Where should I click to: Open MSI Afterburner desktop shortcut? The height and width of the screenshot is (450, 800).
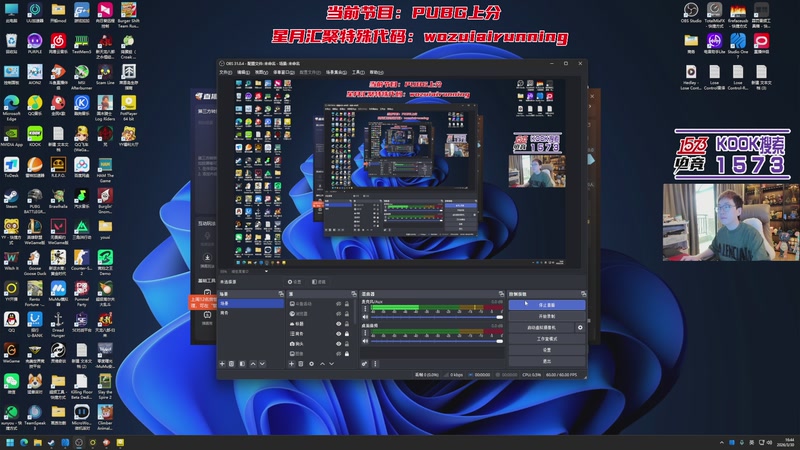(82, 77)
